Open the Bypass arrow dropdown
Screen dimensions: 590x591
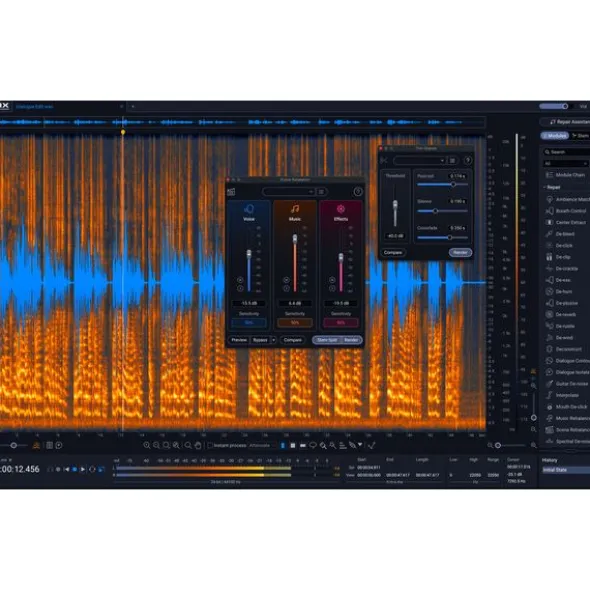(x=274, y=340)
